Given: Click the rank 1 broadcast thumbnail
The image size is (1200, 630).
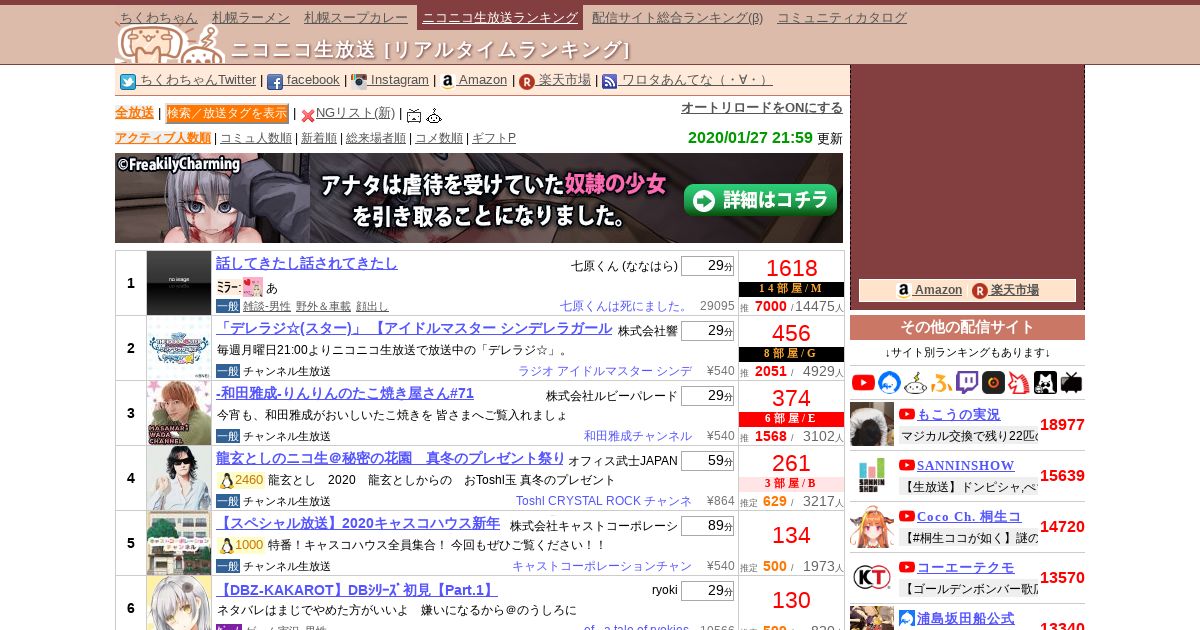Looking at the screenshot, I should (179, 283).
